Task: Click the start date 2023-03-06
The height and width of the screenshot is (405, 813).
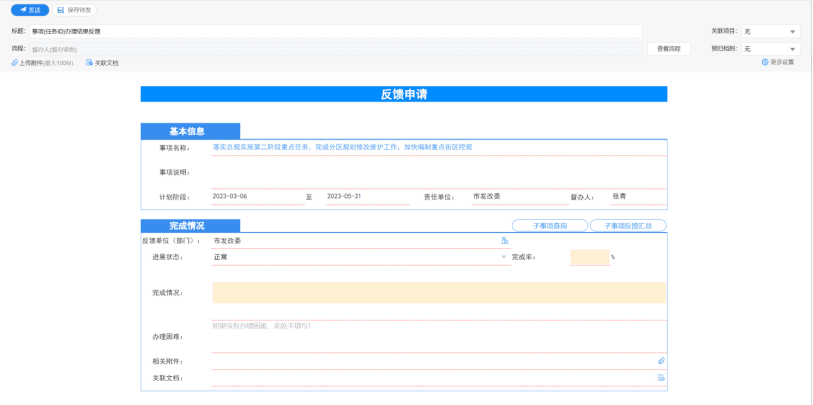Action: (230, 197)
